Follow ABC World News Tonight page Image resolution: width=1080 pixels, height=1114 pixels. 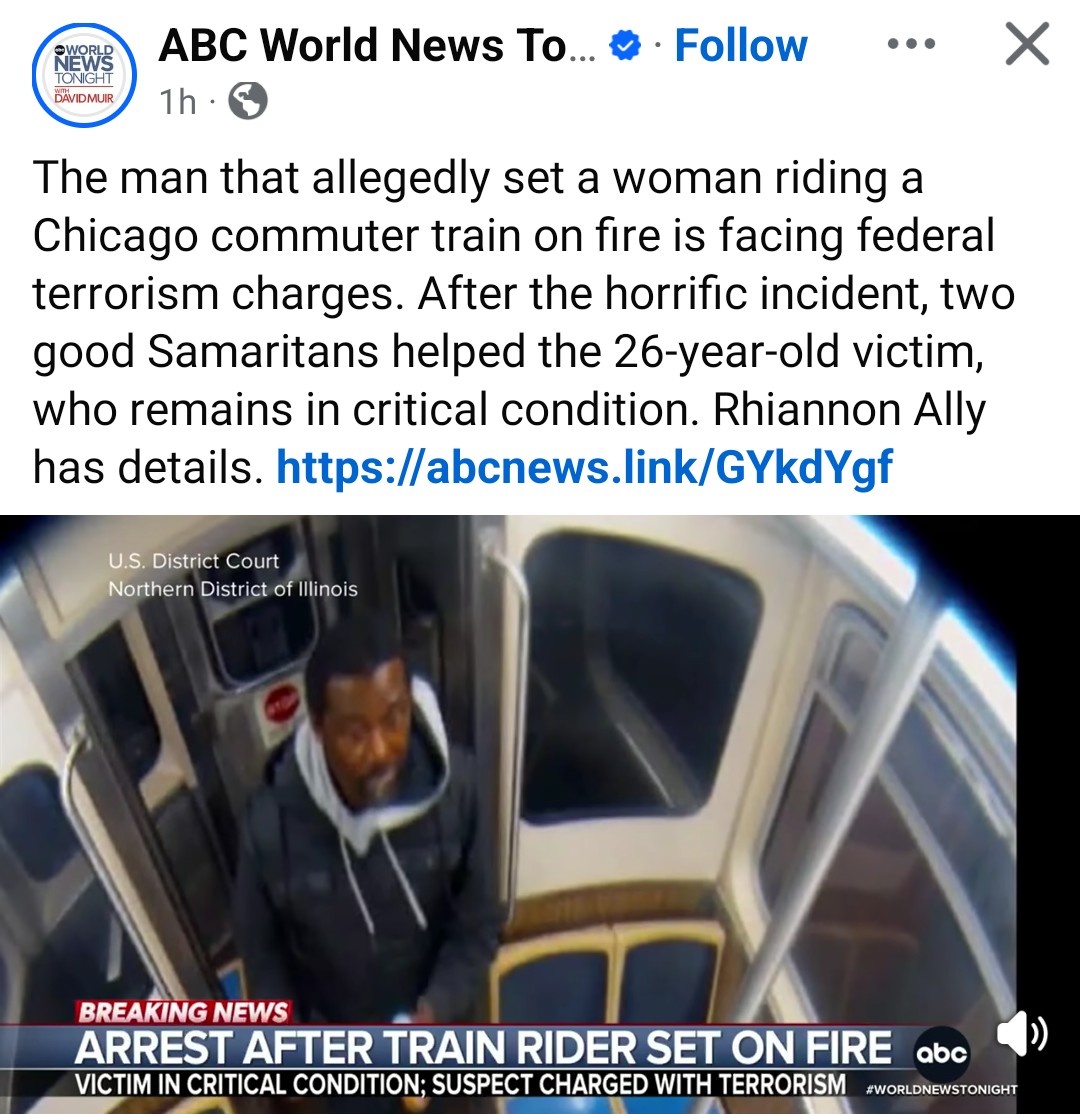[740, 45]
